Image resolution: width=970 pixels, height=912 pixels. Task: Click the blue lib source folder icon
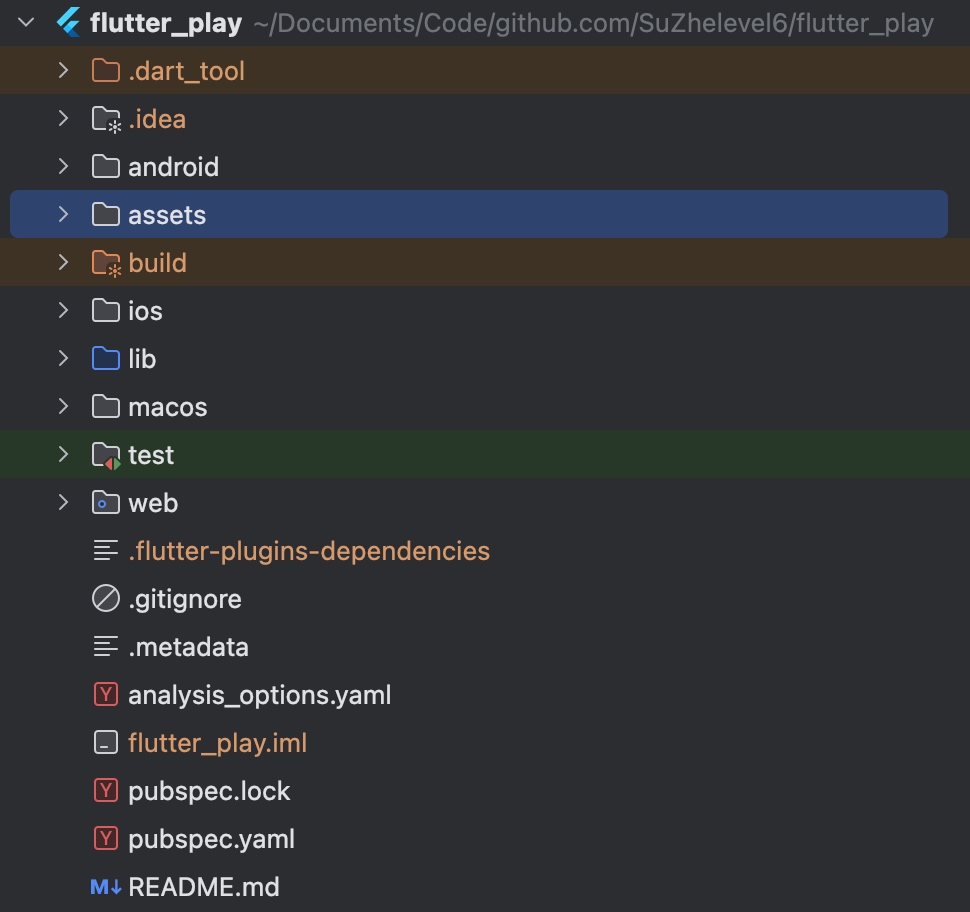tap(105, 359)
